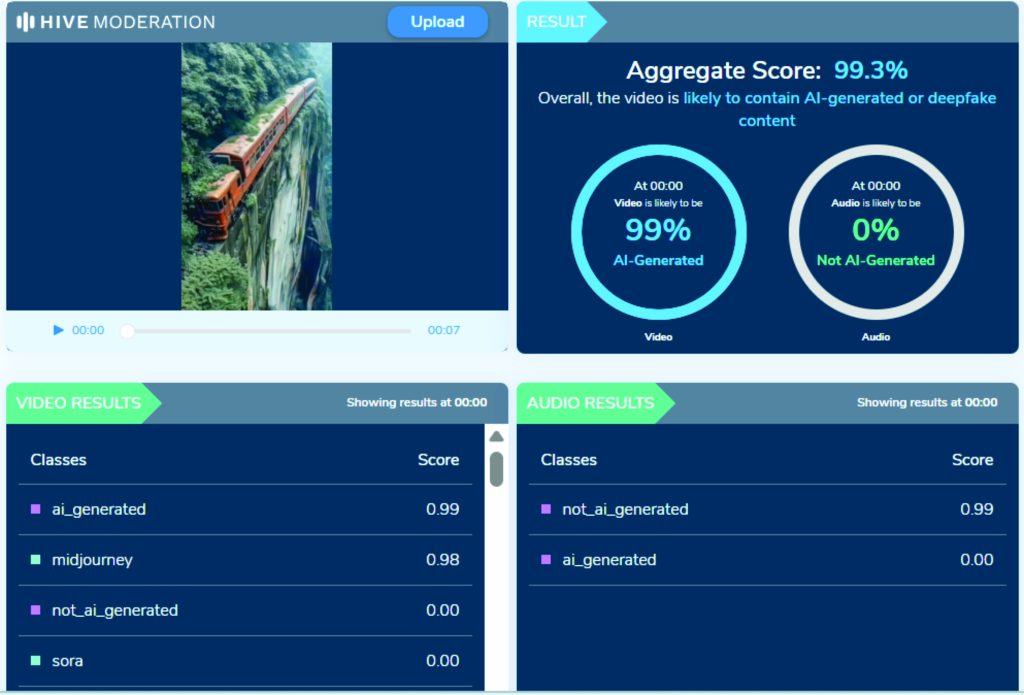The width and height of the screenshot is (1024, 695).
Task: Click the sora class label
Action: (67, 661)
